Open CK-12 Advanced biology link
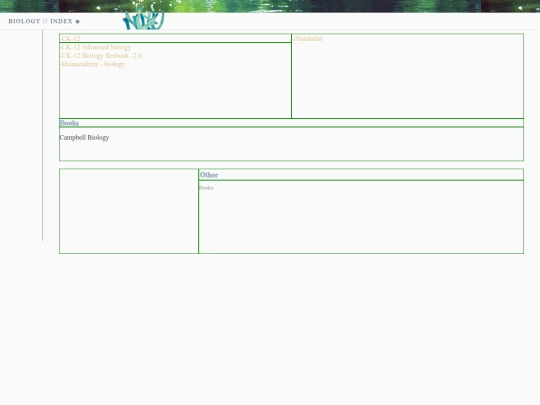 click(x=96, y=47)
